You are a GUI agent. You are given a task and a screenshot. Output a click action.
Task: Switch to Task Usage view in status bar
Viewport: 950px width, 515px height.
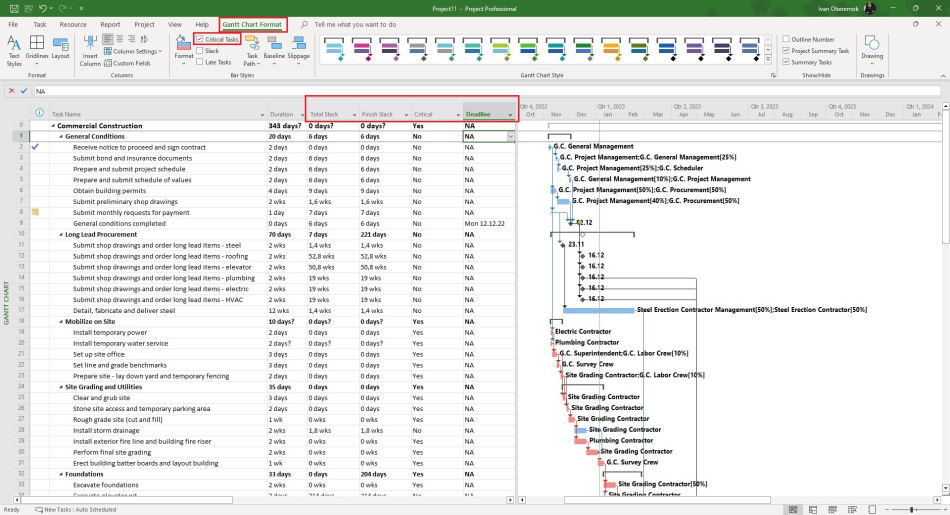(x=813, y=510)
